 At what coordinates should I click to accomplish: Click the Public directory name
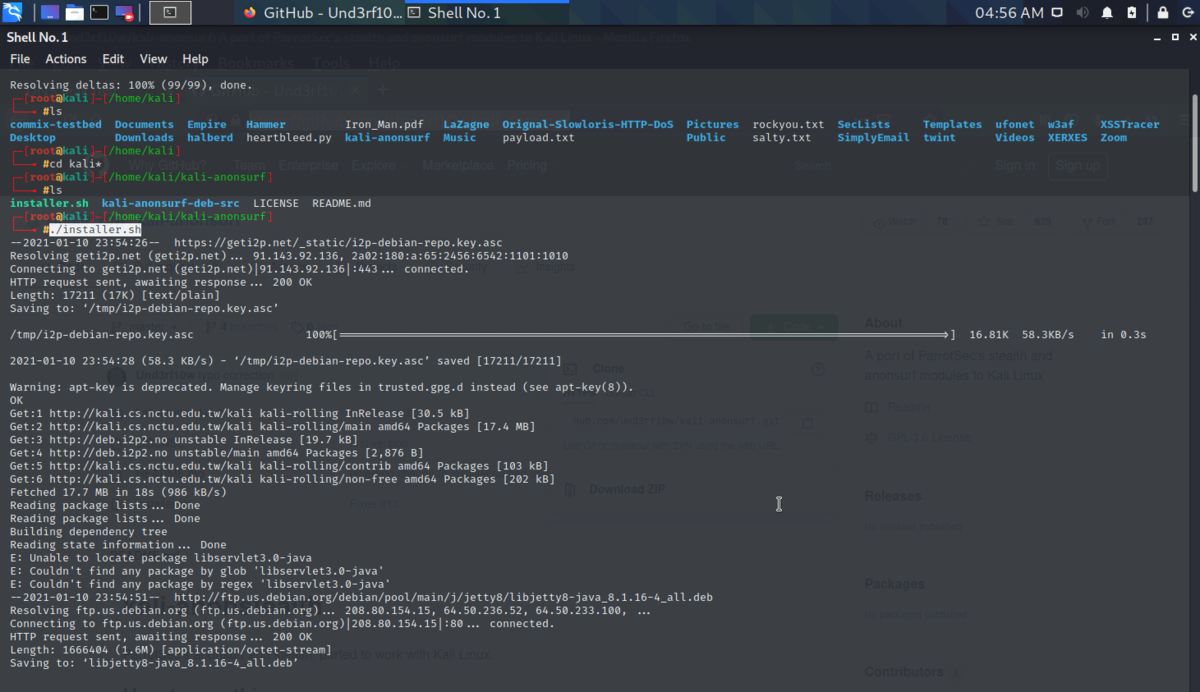706,138
